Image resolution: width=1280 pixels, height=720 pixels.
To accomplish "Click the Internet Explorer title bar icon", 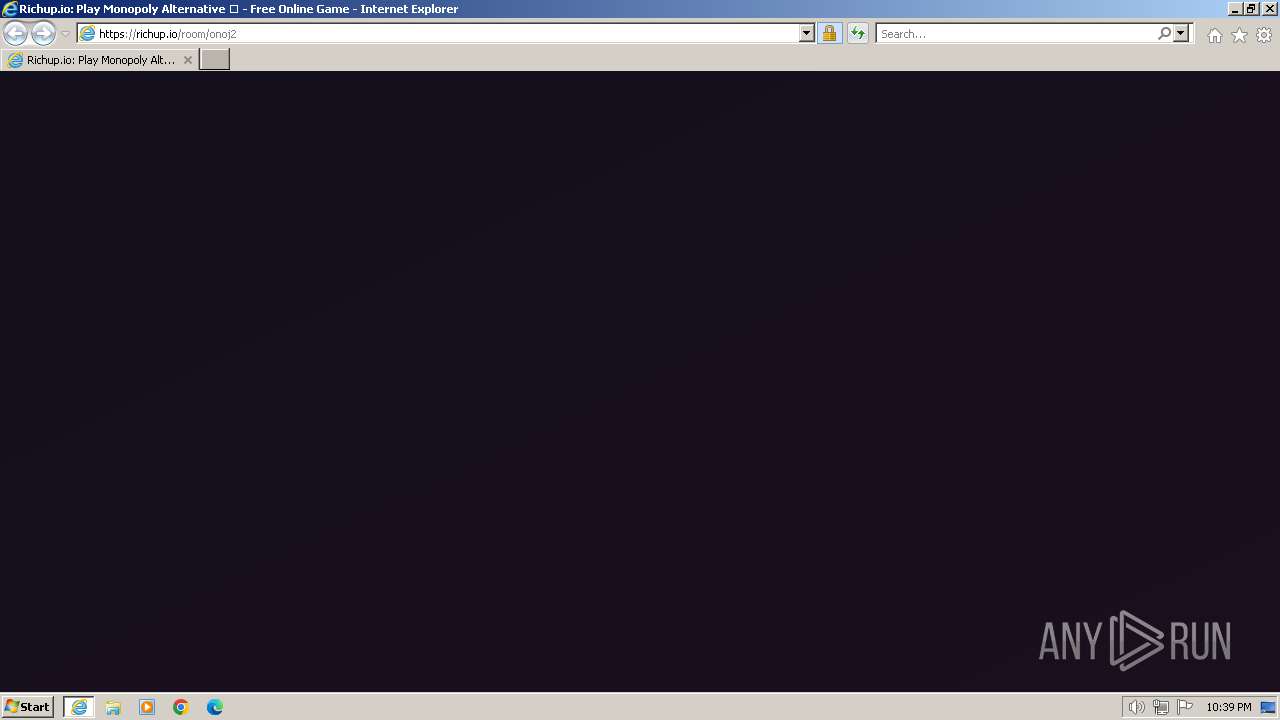I will pyautogui.click(x=10, y=9).
